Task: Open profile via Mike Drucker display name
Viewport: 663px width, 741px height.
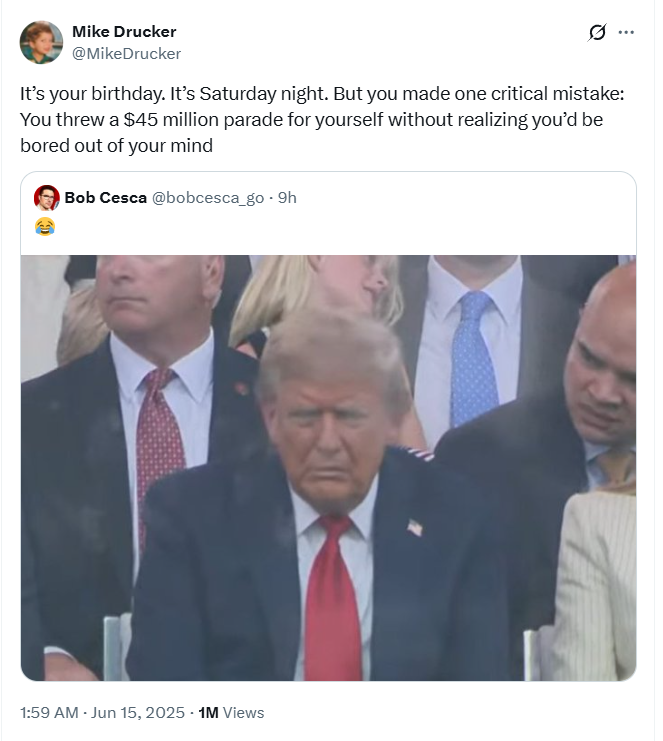Action: click(124, 32)
